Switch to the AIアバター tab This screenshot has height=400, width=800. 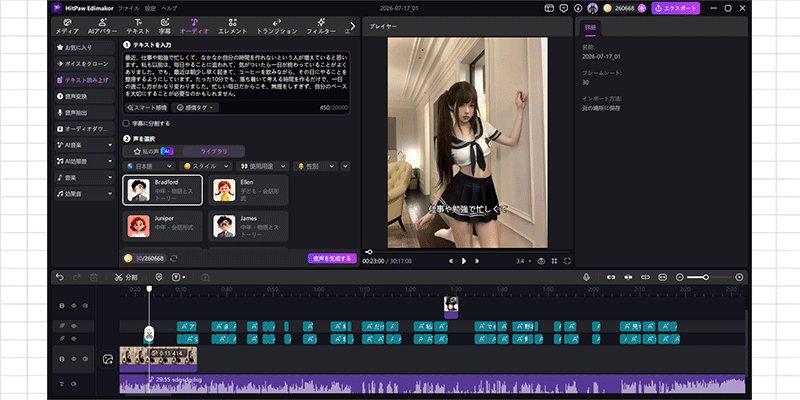point(103,27)
